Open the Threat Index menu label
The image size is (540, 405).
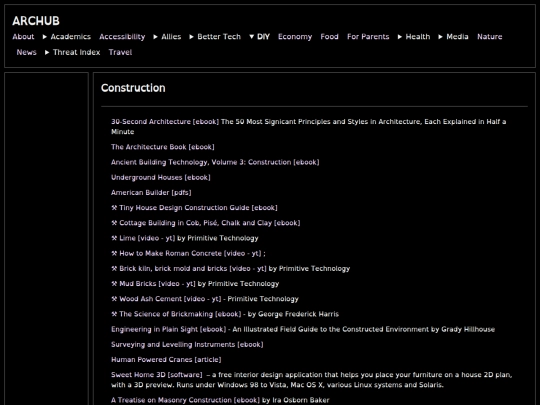(x=76, y=52)
